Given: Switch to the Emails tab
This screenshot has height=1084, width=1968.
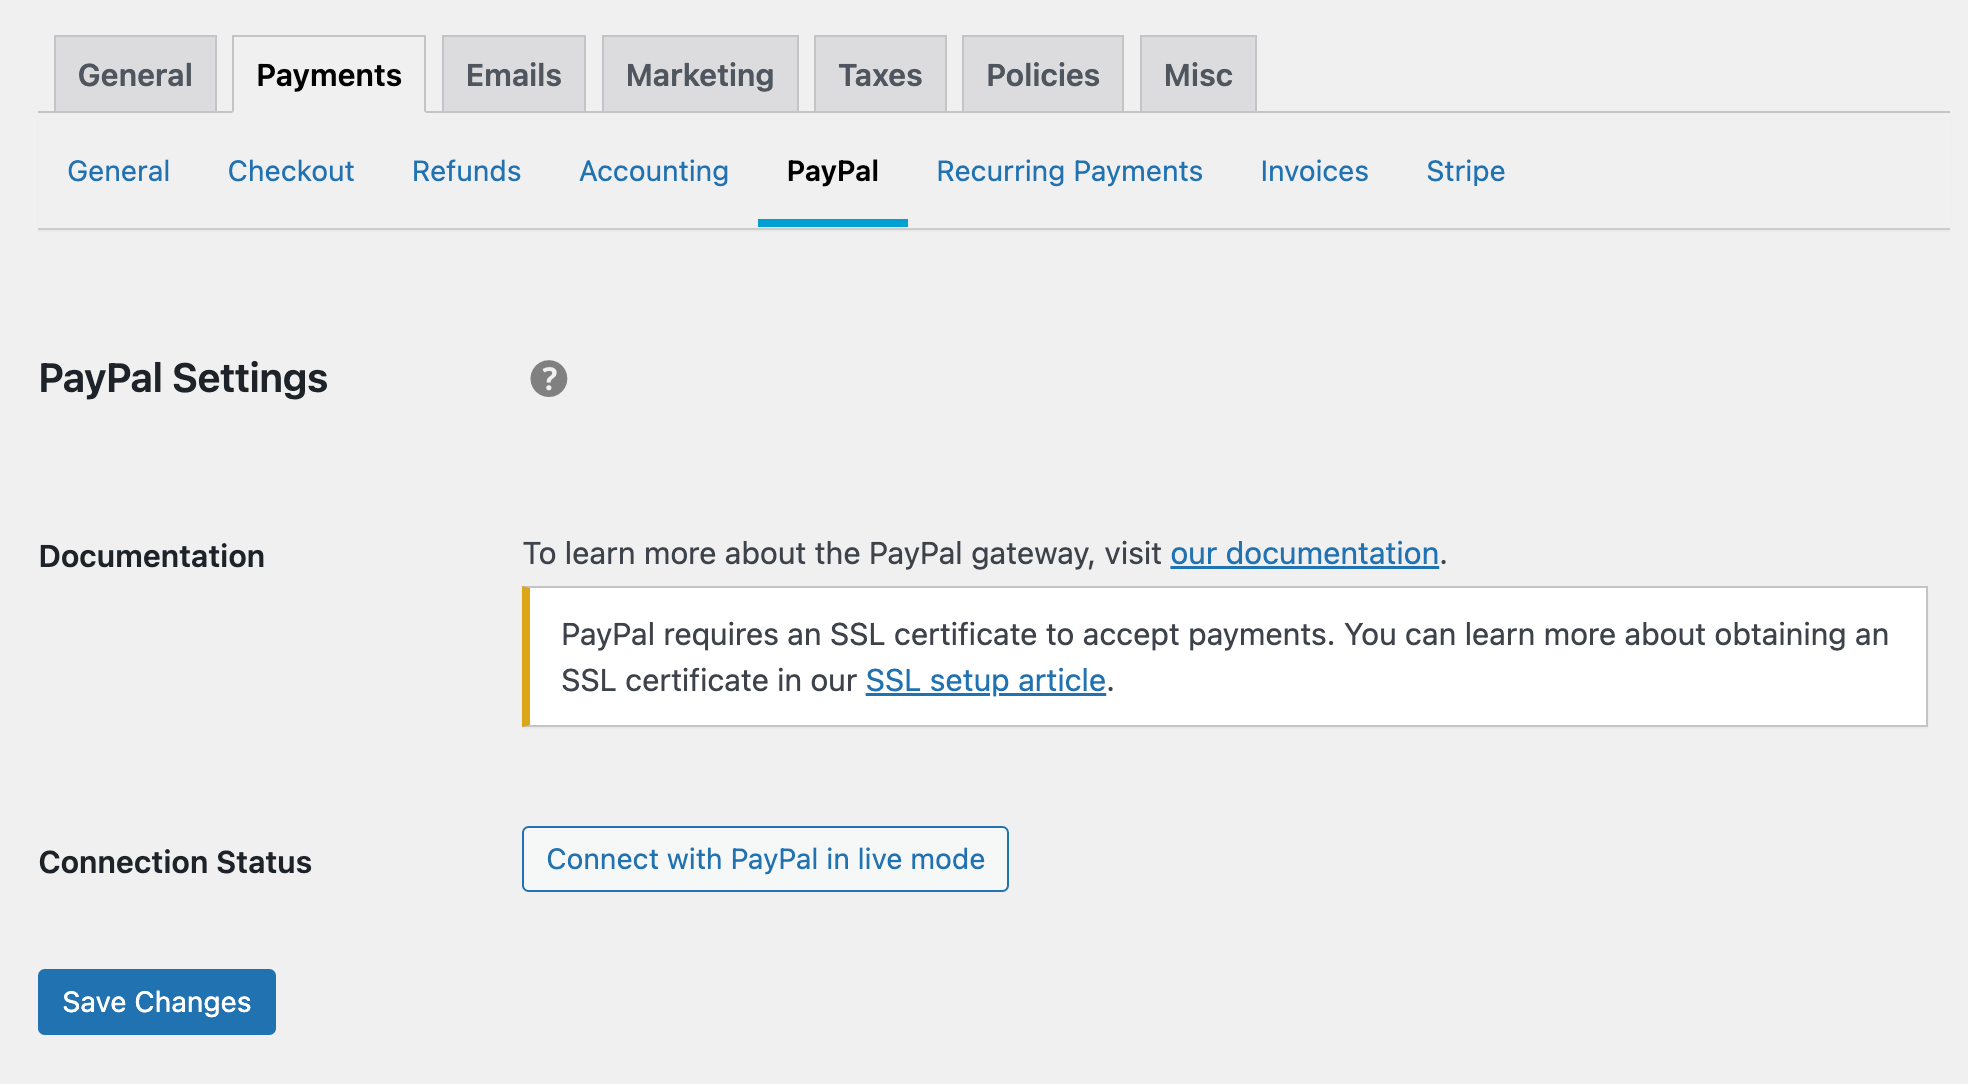Looking at the screenshot, I should (513, 75).
